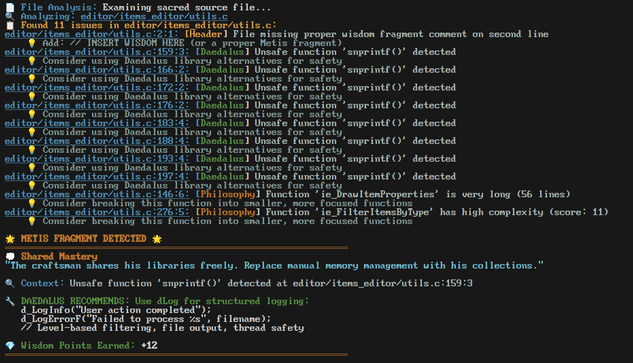Click the wrench icon by DAEDALUS RECOMMENDS

click(x=10, y=301)
